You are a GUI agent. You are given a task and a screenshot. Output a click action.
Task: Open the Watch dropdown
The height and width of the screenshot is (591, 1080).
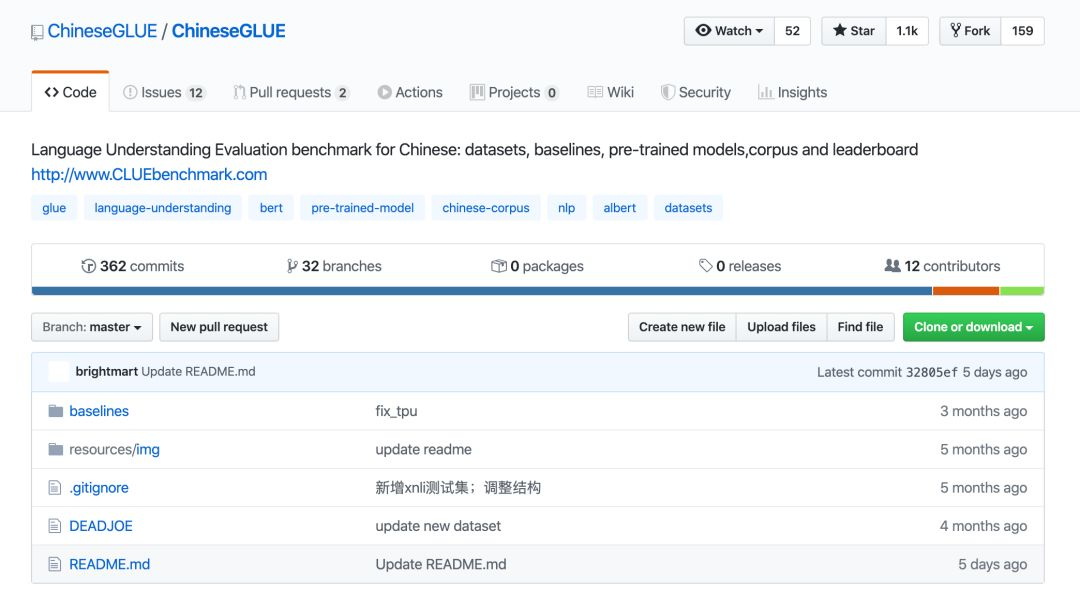pyautogui.click(x=729, y=31)
